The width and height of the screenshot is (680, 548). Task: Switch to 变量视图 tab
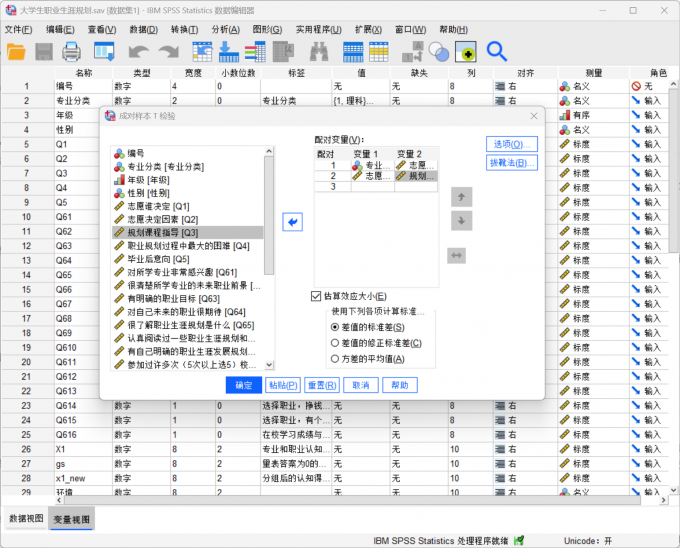[x=72, y=519]
